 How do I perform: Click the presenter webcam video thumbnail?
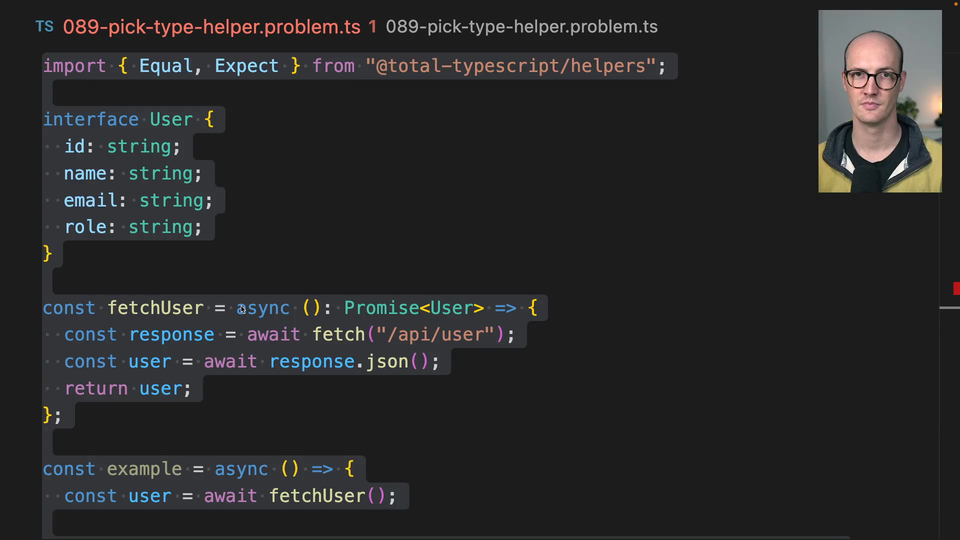[879, 101]
